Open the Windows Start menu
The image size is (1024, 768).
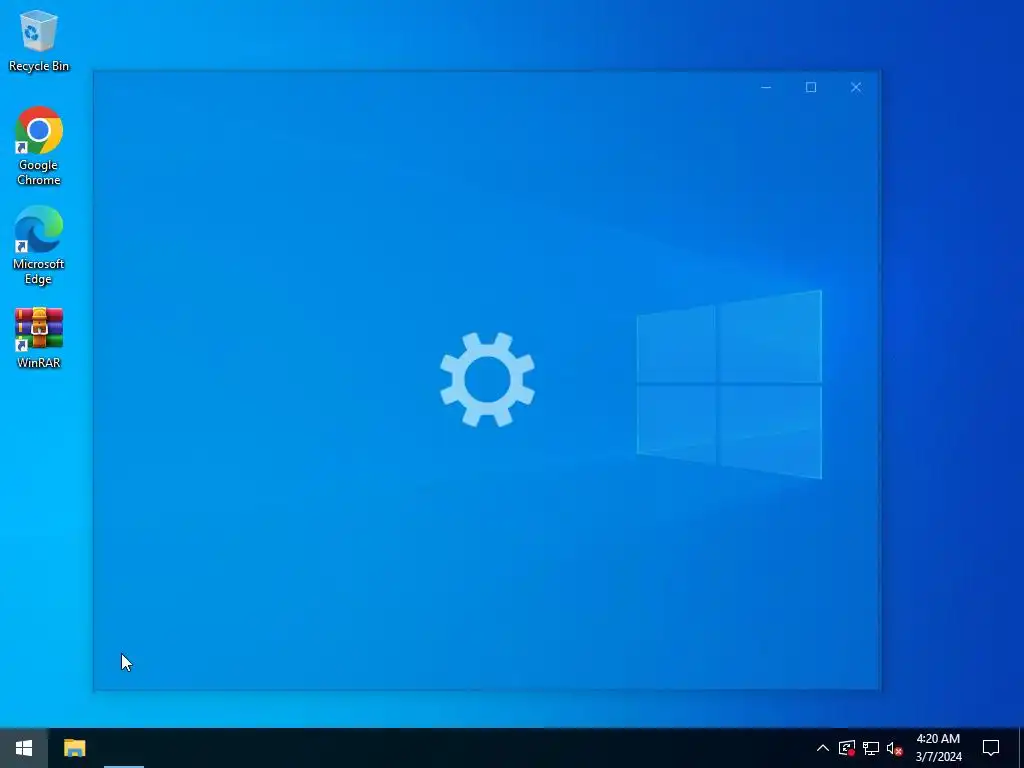(x=24, y=748)
